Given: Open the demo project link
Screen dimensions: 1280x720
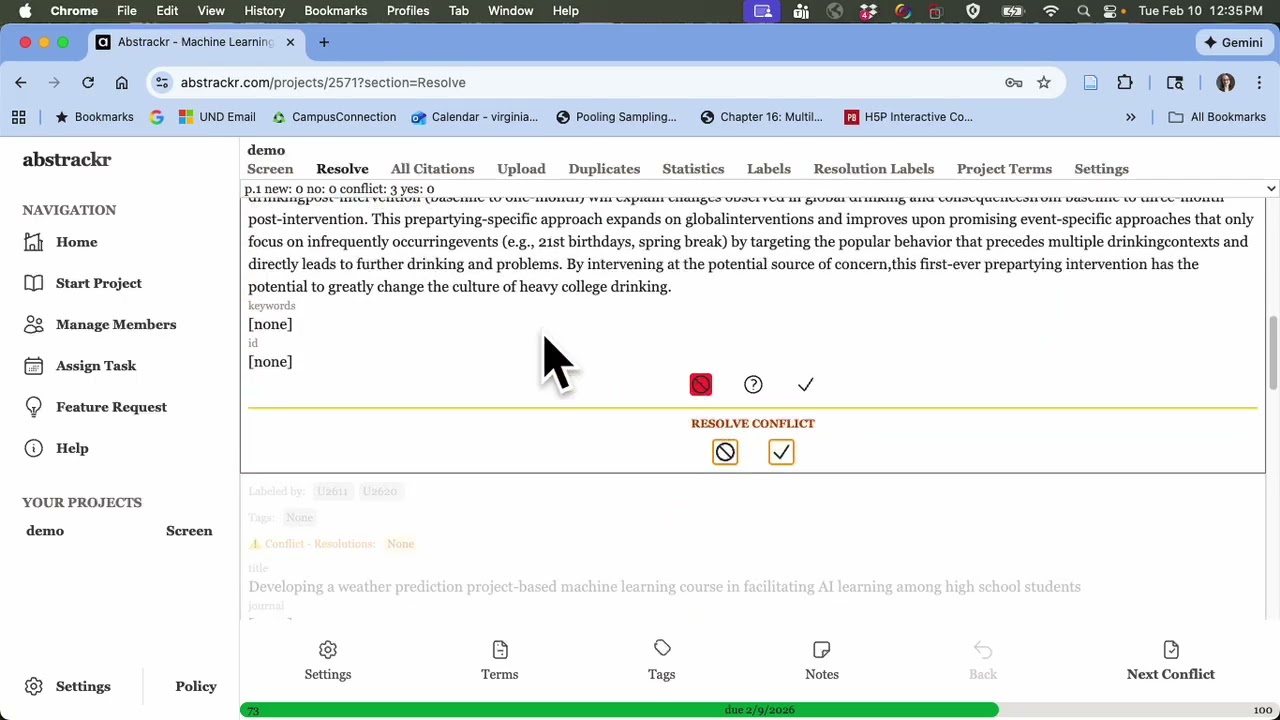Looking at the screenshot, I should click(45, 531).
